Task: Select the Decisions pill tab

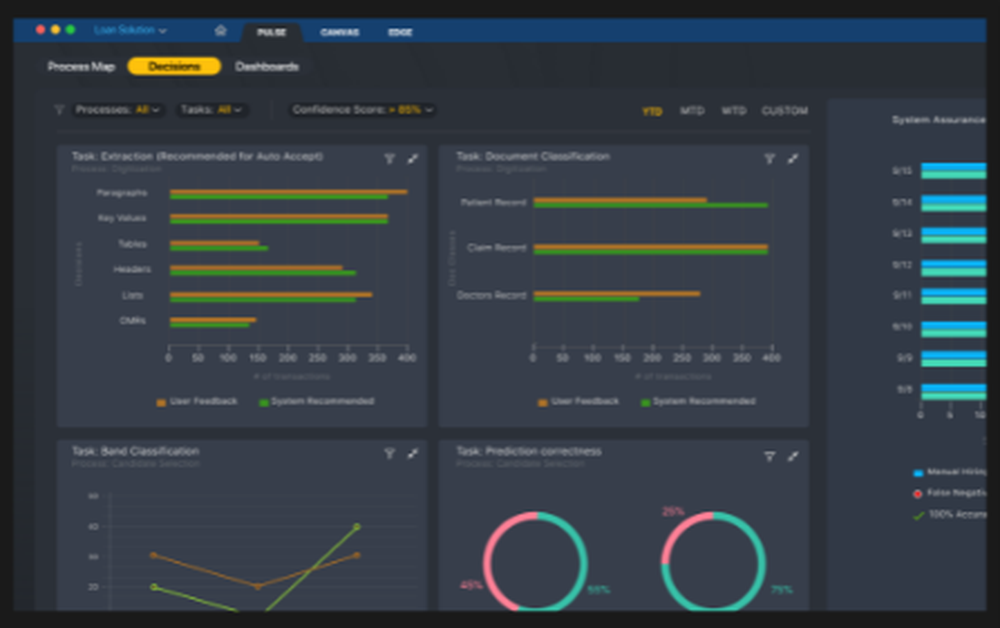Action: (174, 66)
